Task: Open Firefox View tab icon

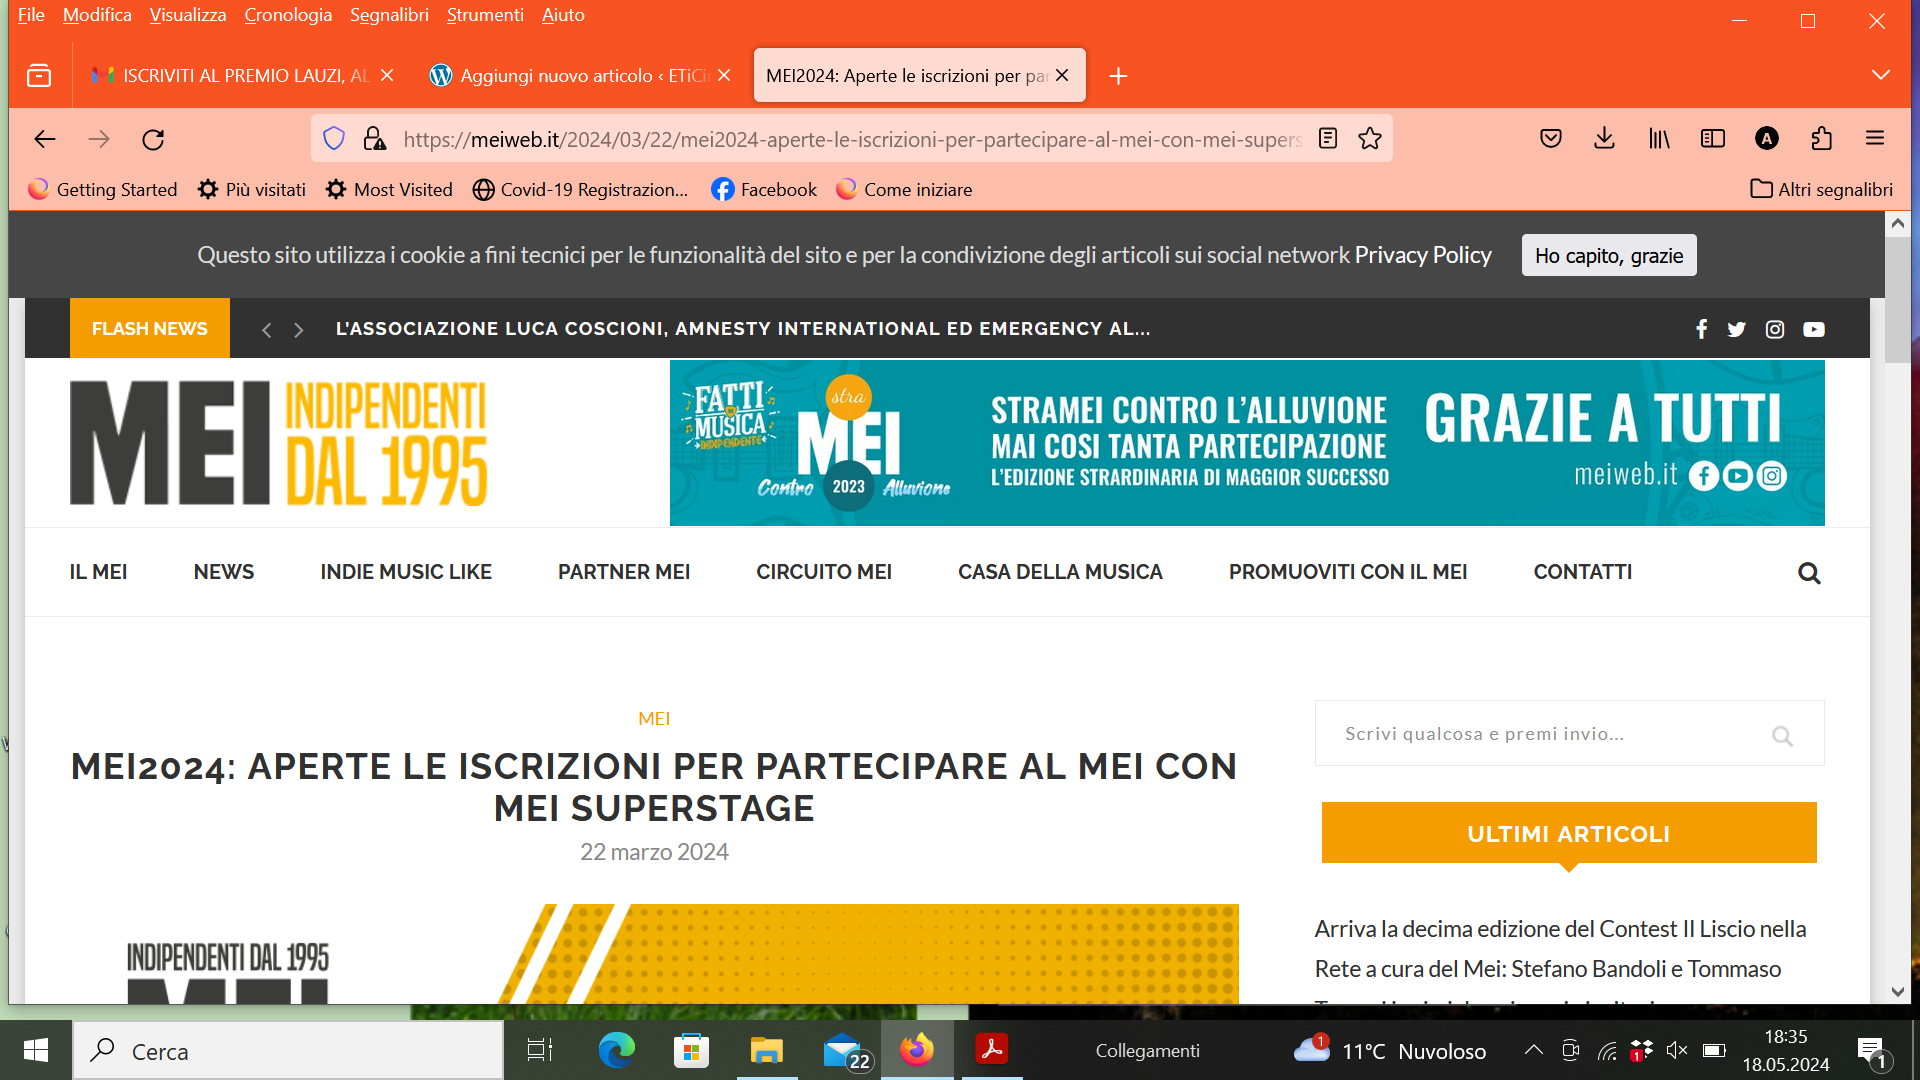Action: (39, 75)
